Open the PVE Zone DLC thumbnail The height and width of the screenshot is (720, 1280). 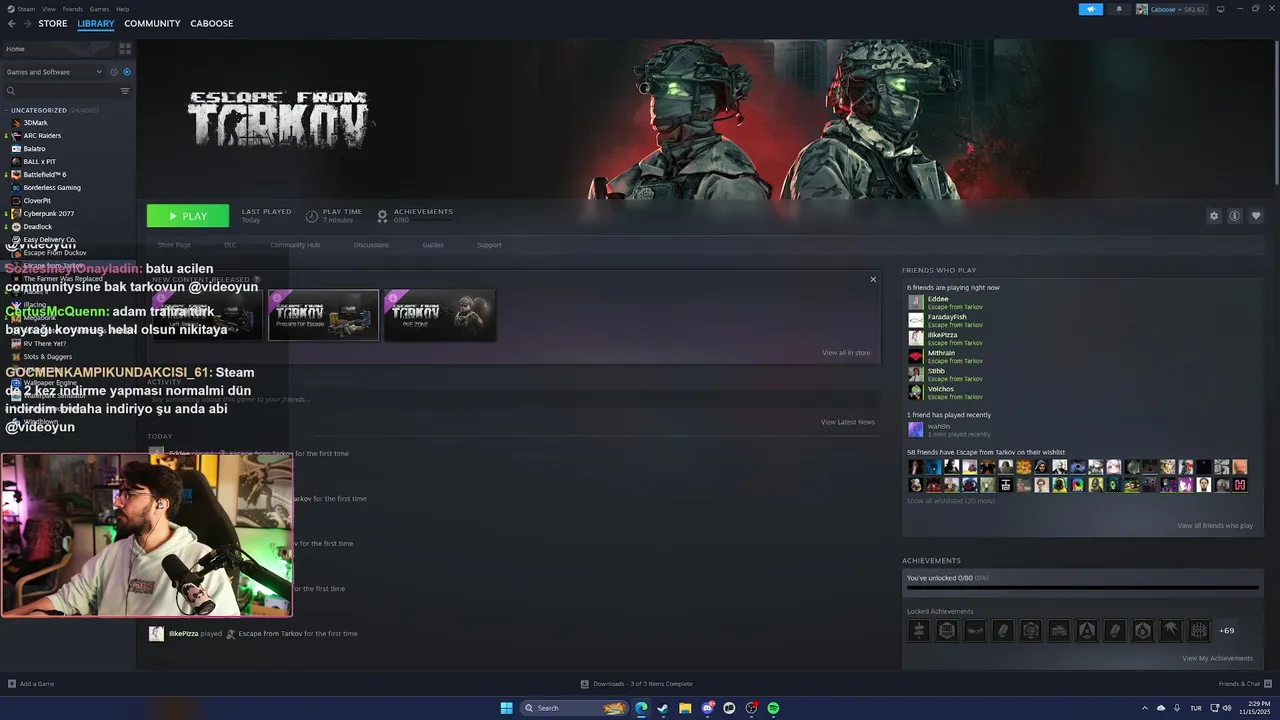coord(440,315)
